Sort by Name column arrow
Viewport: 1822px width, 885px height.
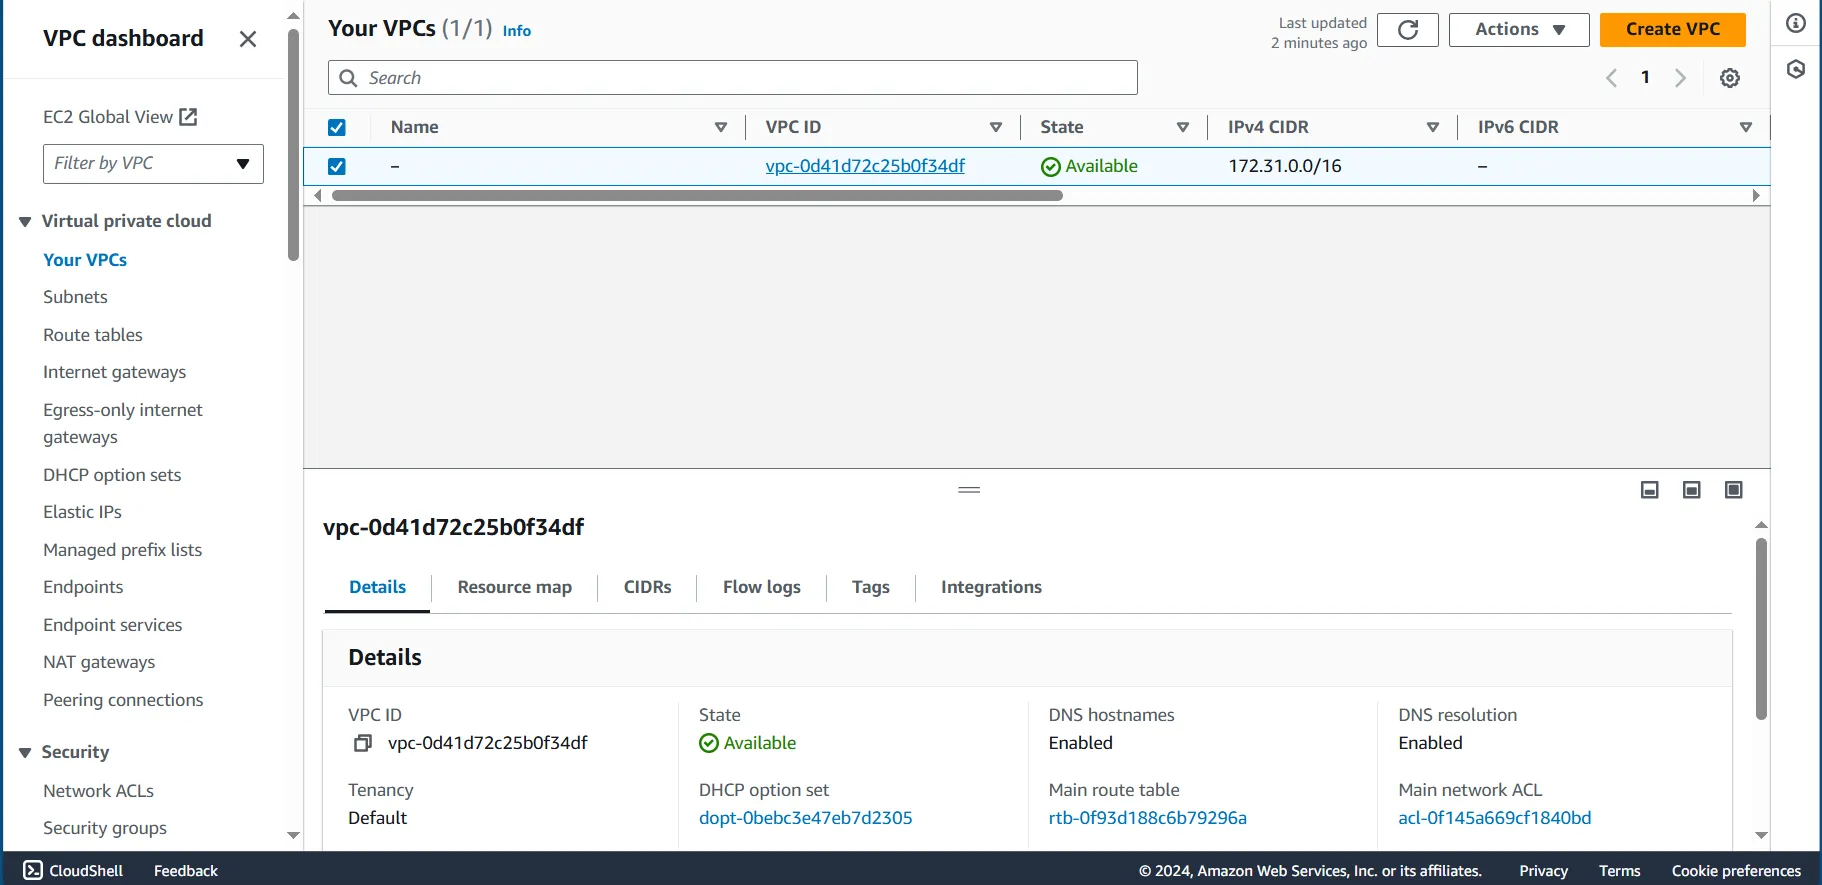[721, 127]
